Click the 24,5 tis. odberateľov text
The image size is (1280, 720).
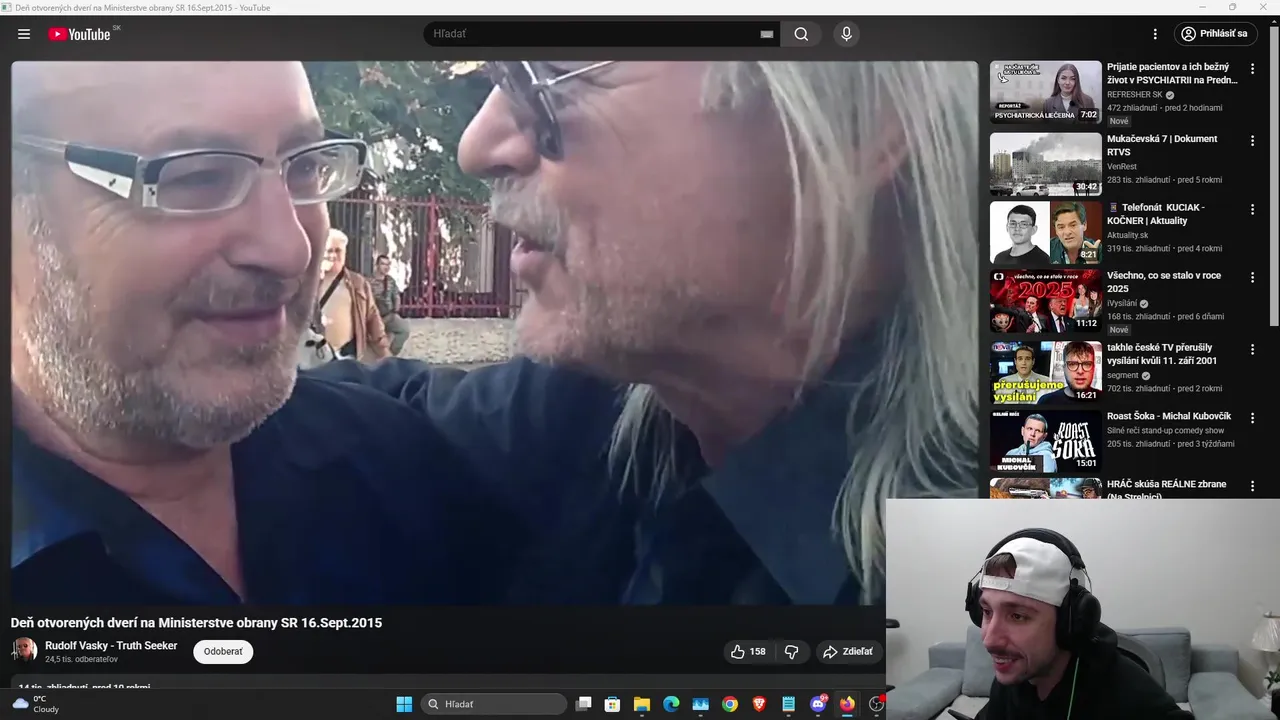click(x=81, y=660)
